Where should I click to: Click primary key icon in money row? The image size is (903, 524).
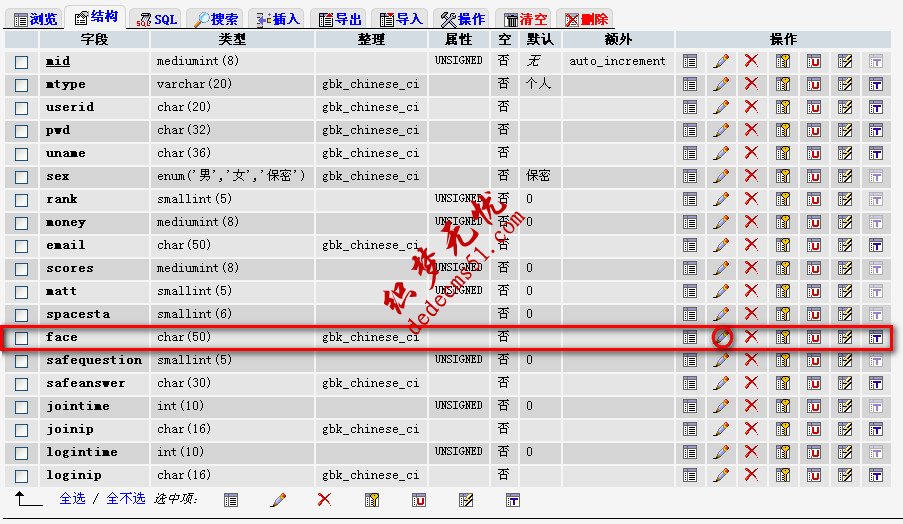tap(783, 222)
